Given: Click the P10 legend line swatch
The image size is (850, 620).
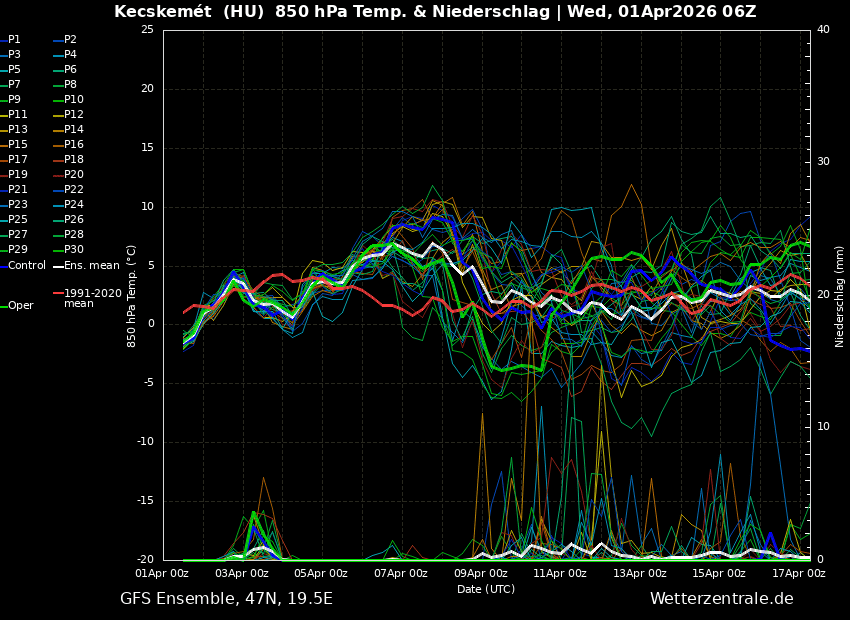Looking at the screenshot, I should pyautogui.click(x=57, y=100).
